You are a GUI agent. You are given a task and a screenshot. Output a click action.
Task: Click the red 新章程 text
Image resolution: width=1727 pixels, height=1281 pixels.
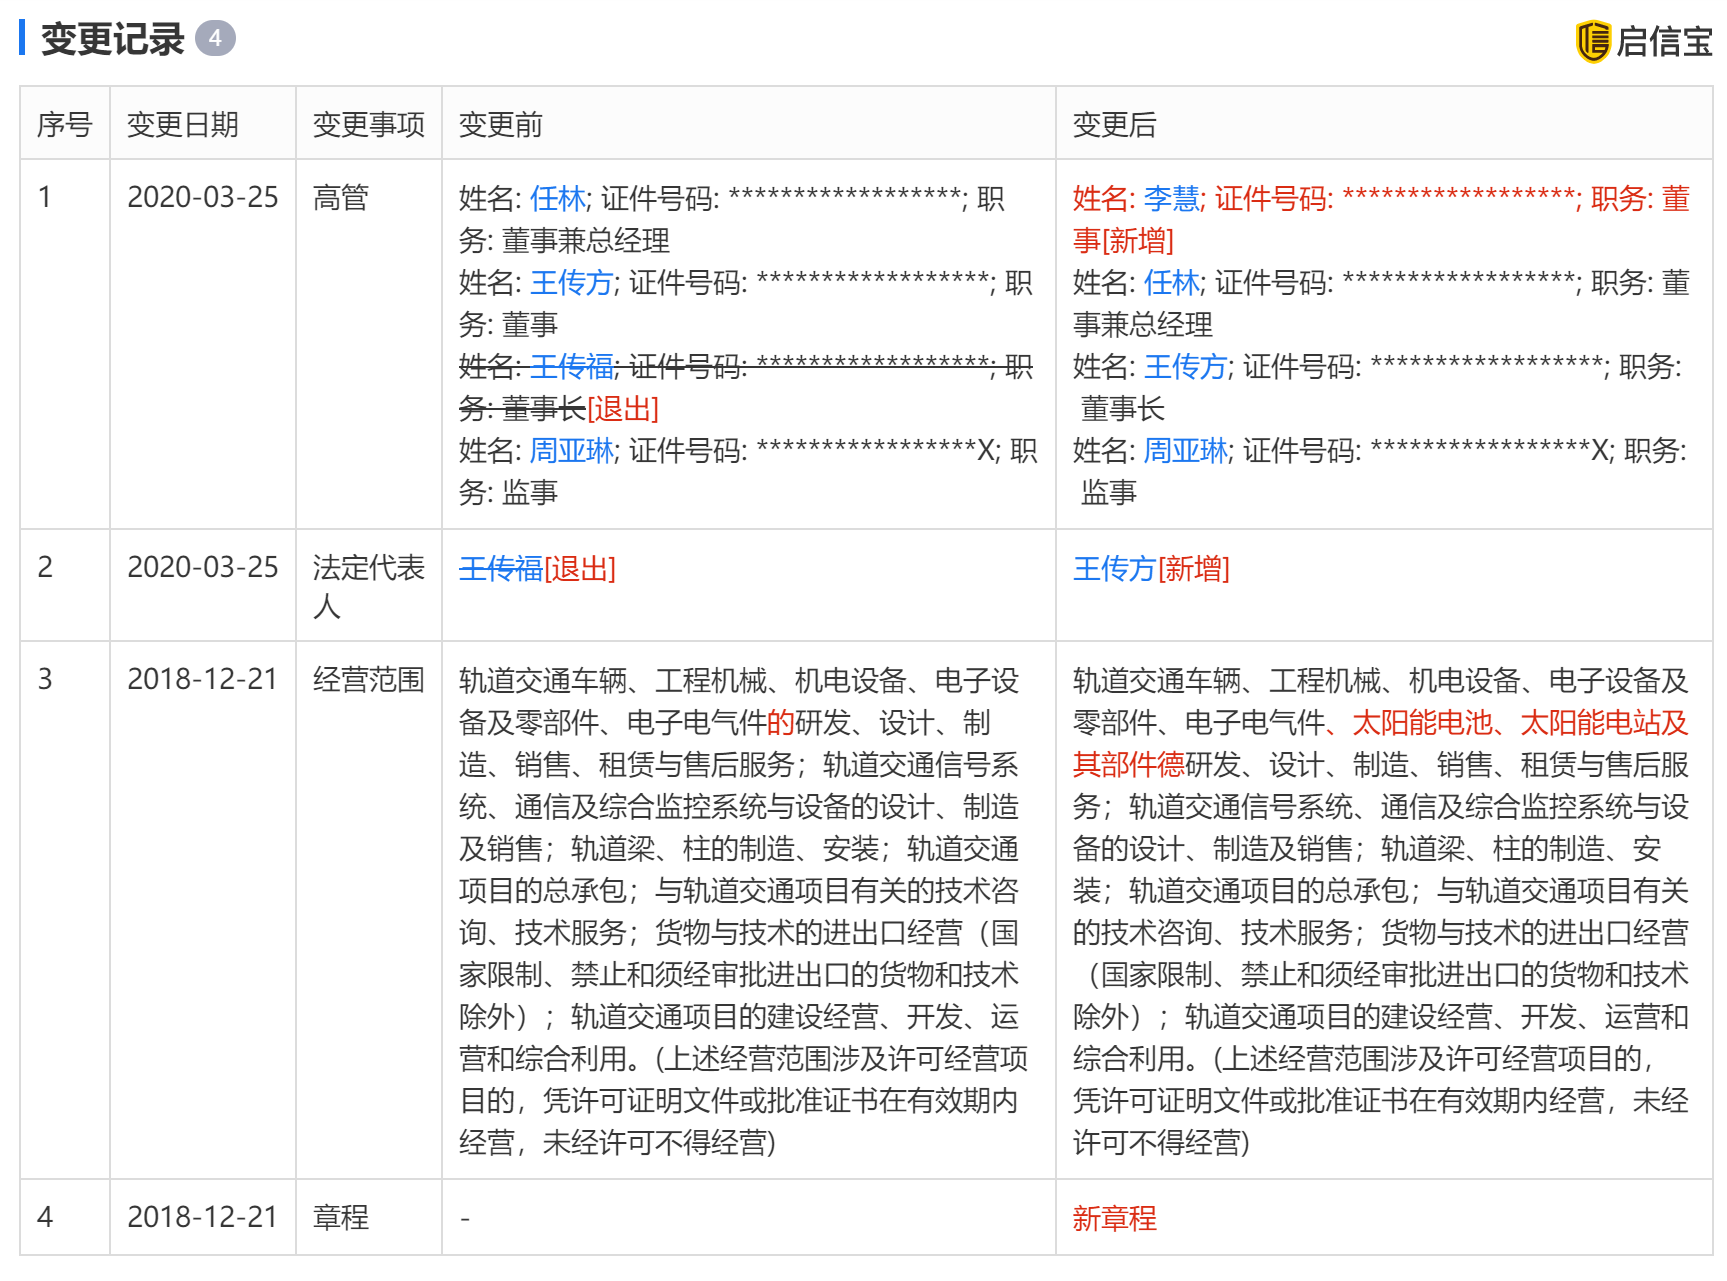[x=1114, y=1218]
